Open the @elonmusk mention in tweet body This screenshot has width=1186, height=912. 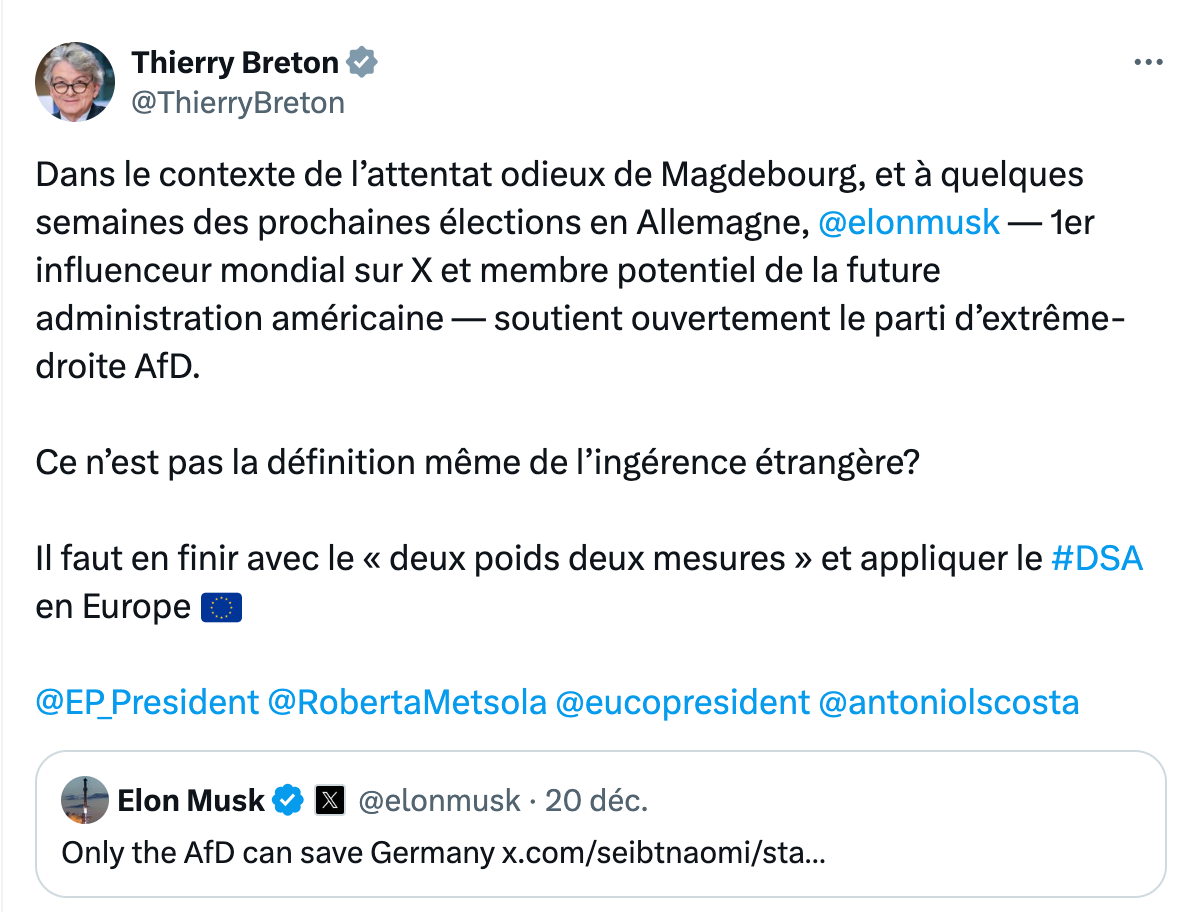coord(908,223)
